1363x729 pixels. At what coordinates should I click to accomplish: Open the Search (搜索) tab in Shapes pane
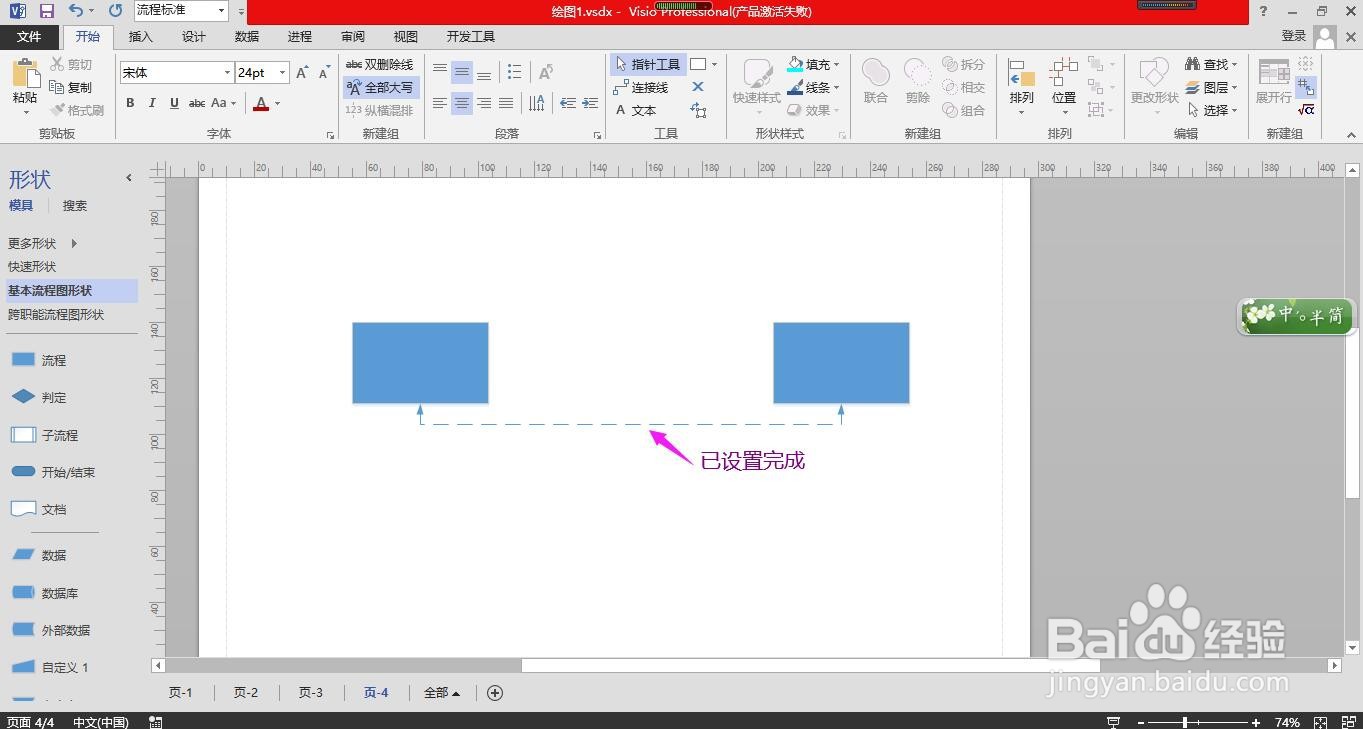75,205
